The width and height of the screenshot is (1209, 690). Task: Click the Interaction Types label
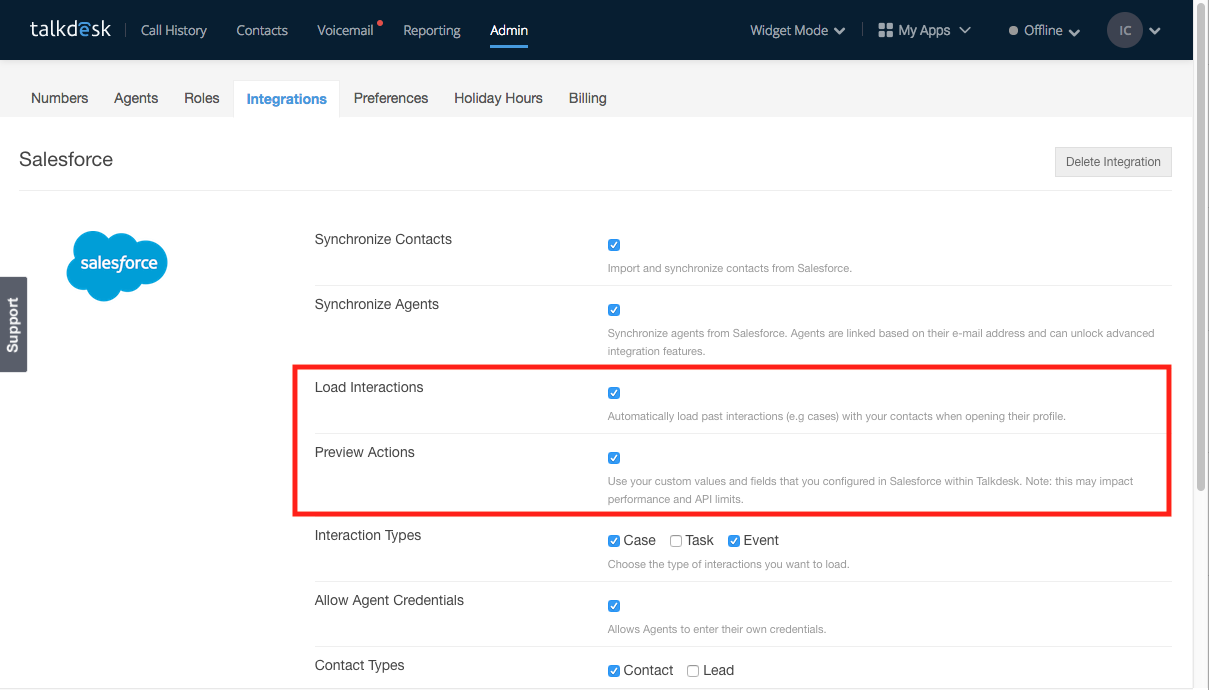pyautogui.click(x=368, y=535)
